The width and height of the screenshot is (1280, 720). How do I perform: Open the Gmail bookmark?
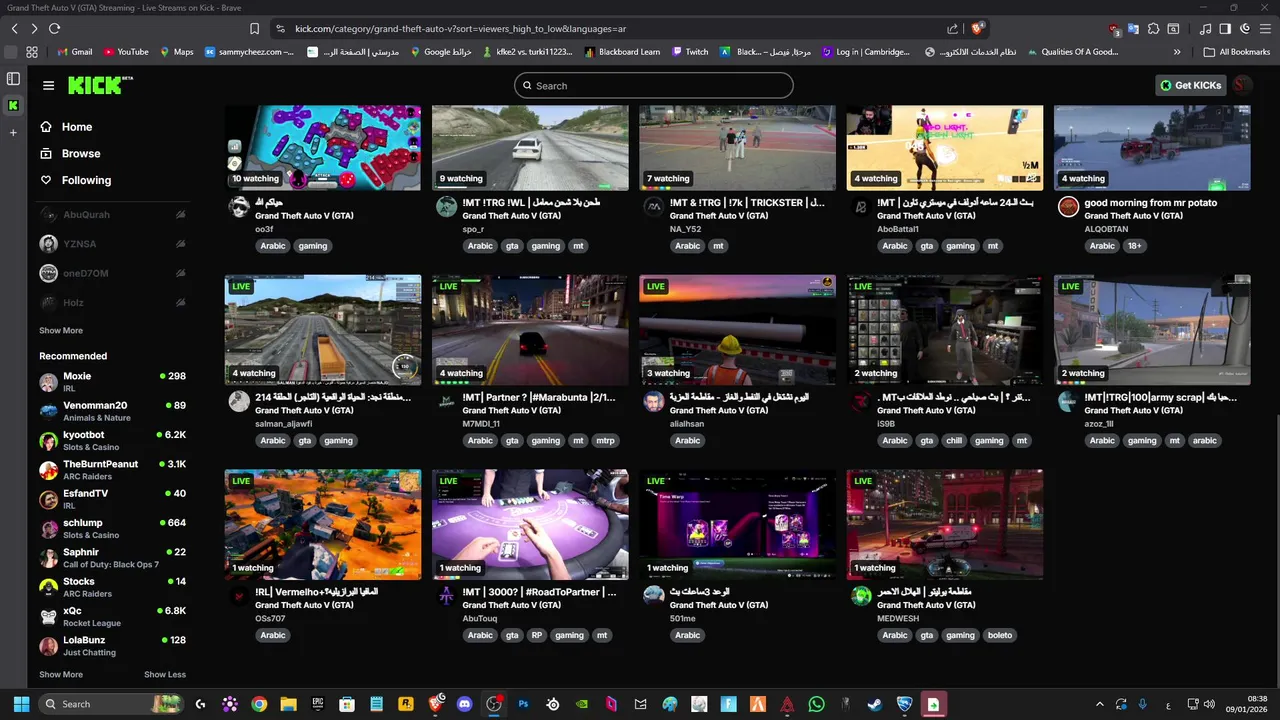[x=75, y=52]
